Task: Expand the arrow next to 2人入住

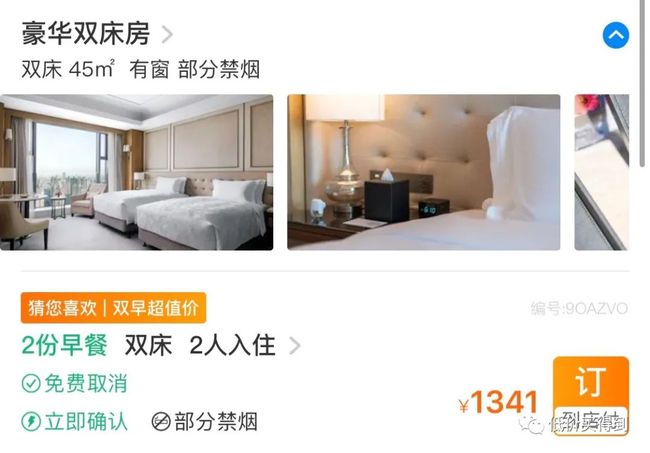Action: [x=294, y=346]
